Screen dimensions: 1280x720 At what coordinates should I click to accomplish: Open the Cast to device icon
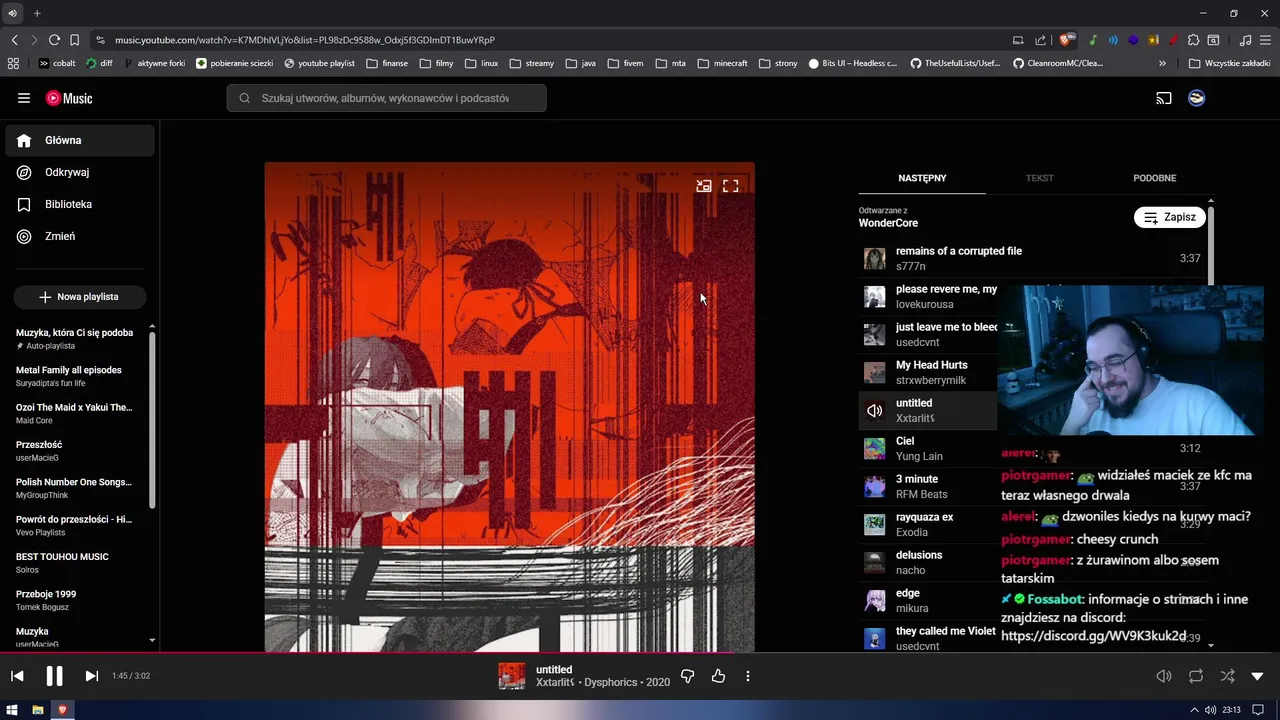(1164, 98)
